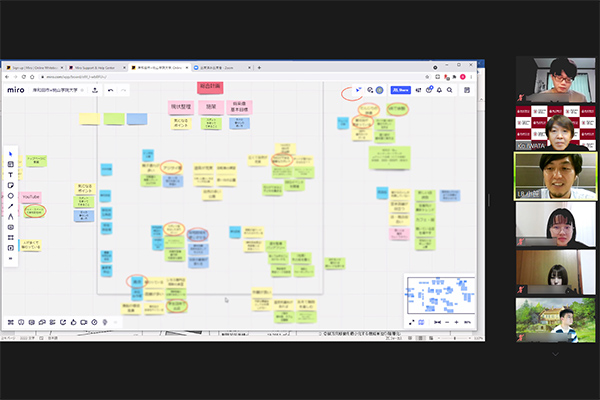Image resolution: width=600 pixels, height=400 pixels.
Task: Expand more Zoom participants chevron
Action: pyautogui.click(x=555, y=354)
